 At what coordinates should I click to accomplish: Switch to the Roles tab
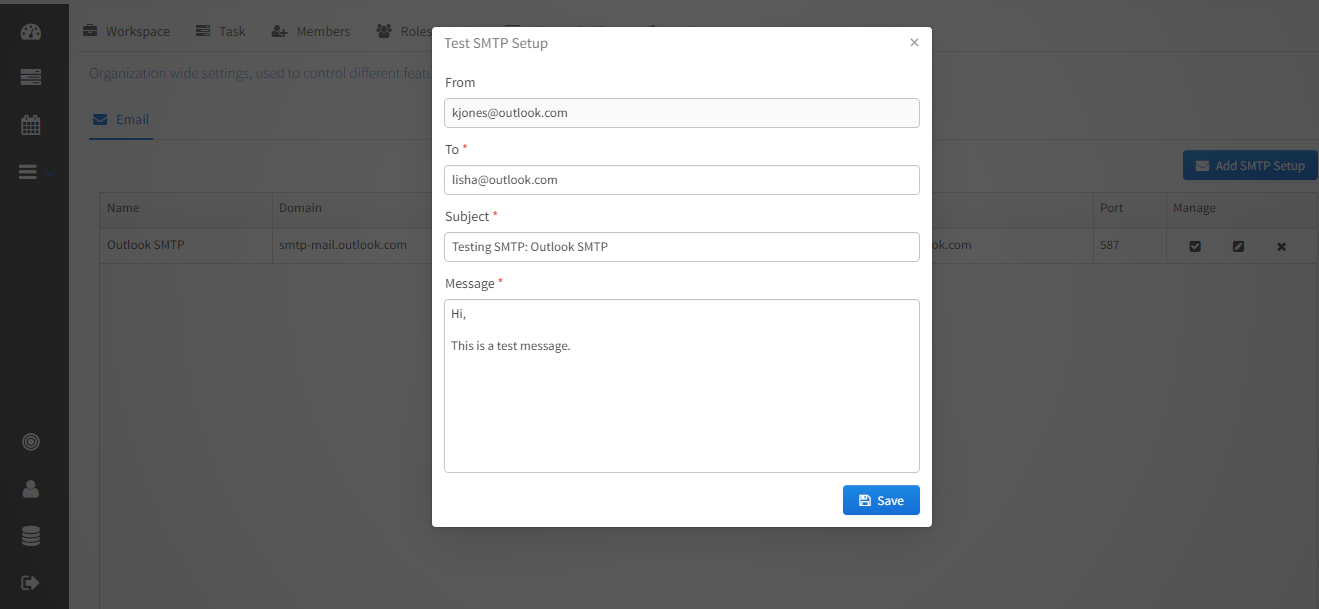click(404, 31)
